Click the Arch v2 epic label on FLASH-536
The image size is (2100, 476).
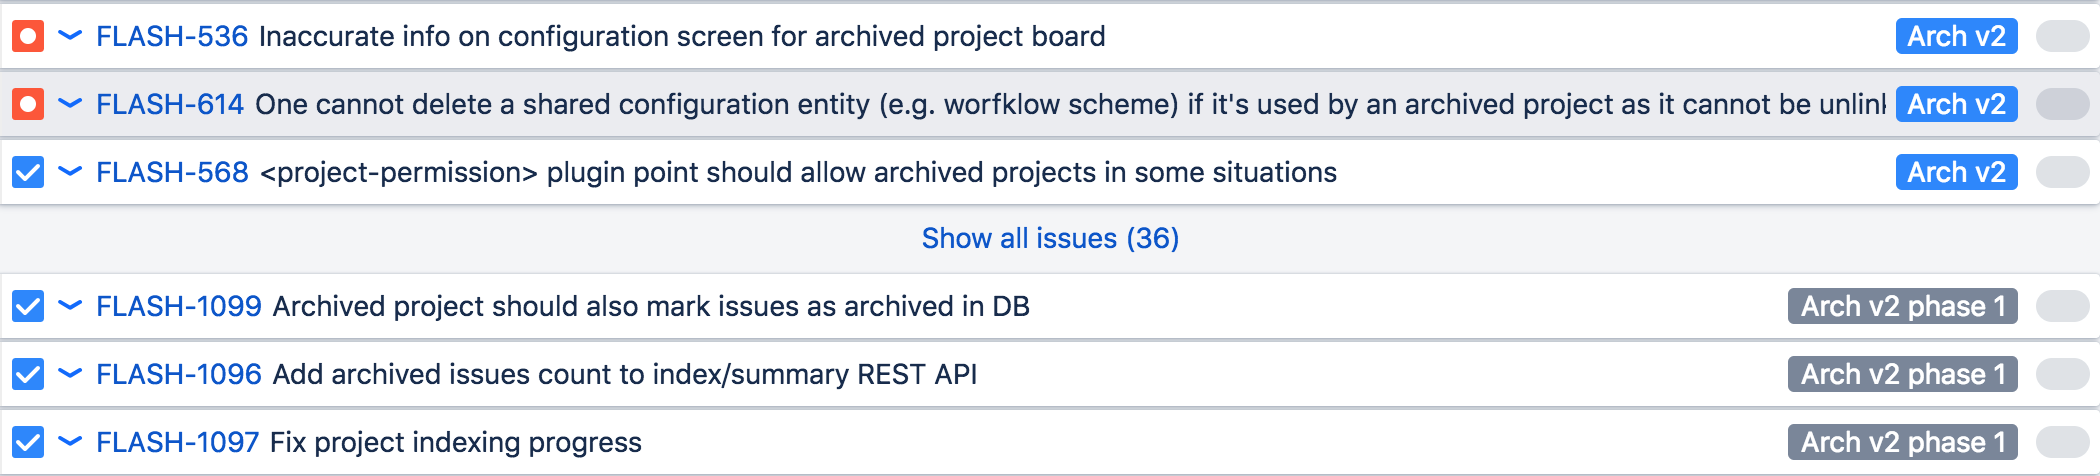1956,37
